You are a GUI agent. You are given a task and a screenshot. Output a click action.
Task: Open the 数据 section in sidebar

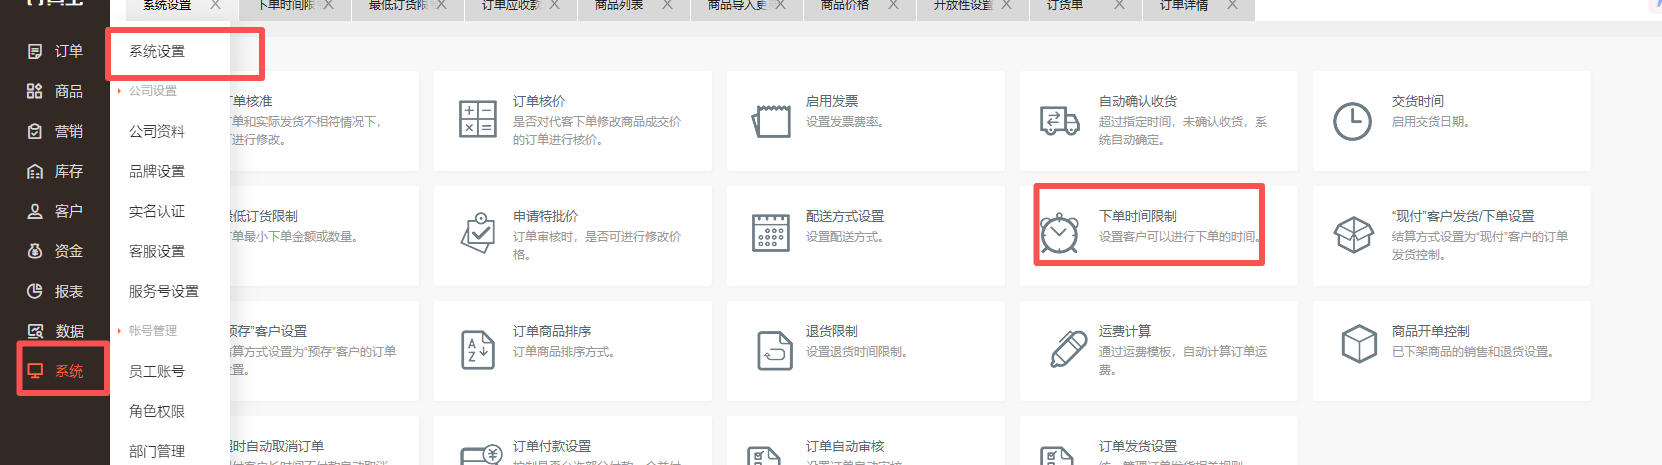pos(55,331)
